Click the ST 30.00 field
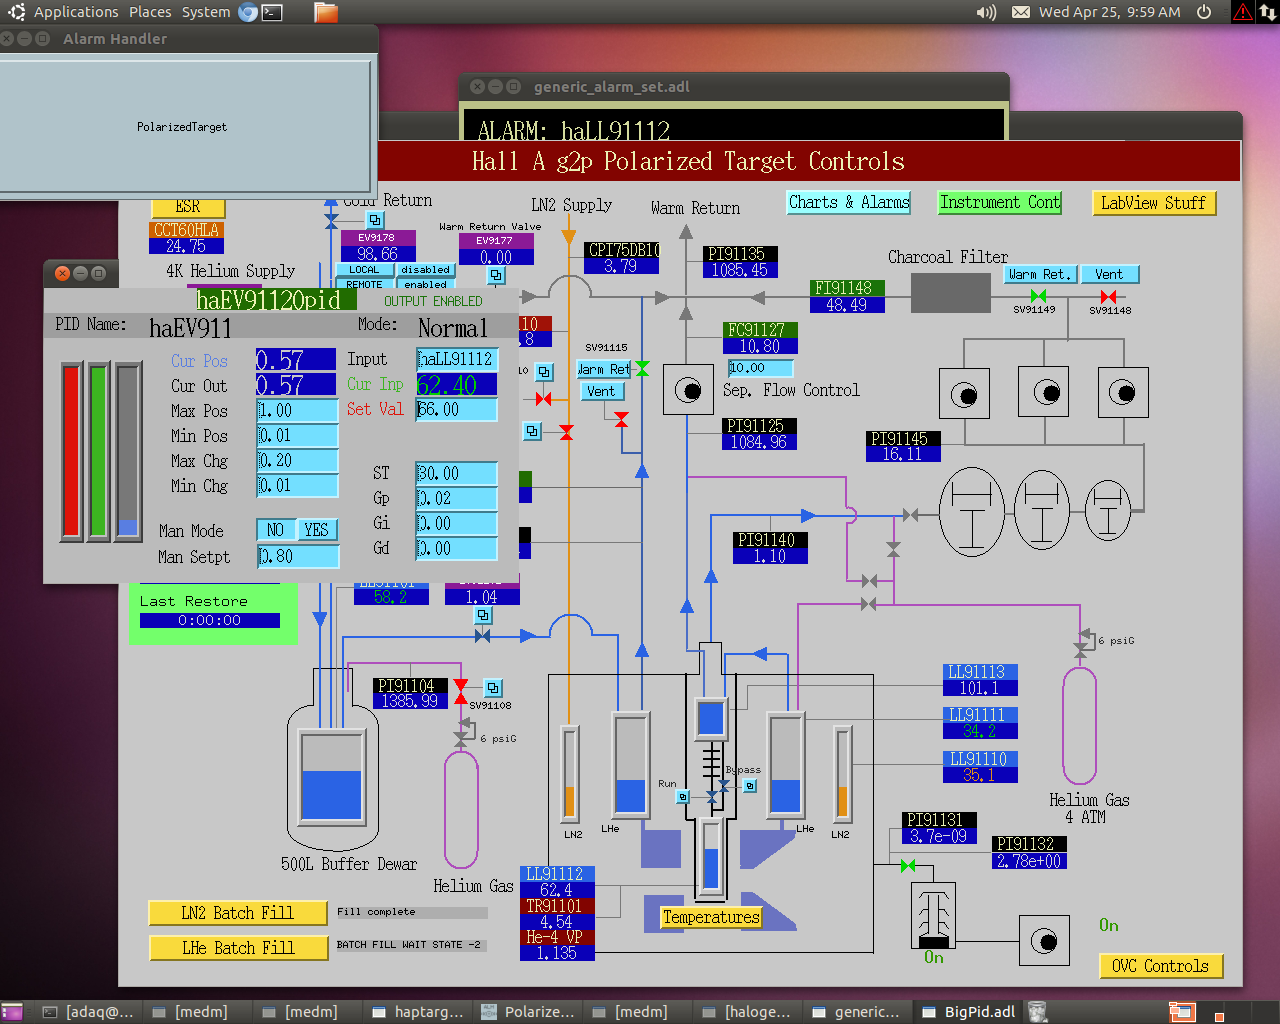Screen dimensions: 1280x1024 tap(457, 474)
